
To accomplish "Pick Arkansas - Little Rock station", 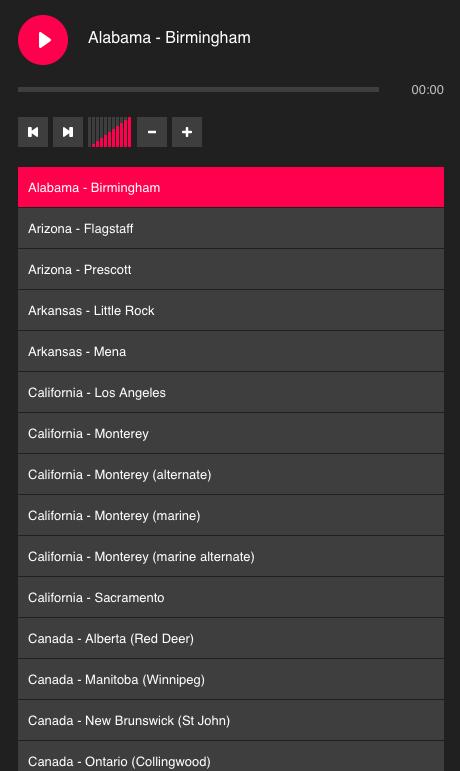I will point(231,310).
